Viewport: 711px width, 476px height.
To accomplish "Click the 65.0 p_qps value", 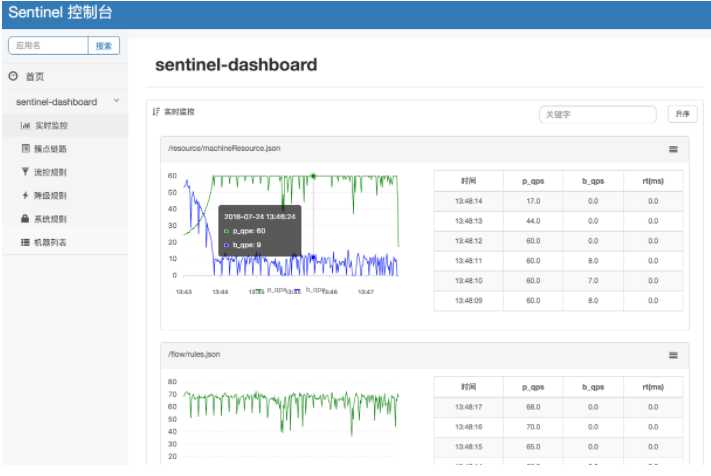I will (x=533, y=447).
